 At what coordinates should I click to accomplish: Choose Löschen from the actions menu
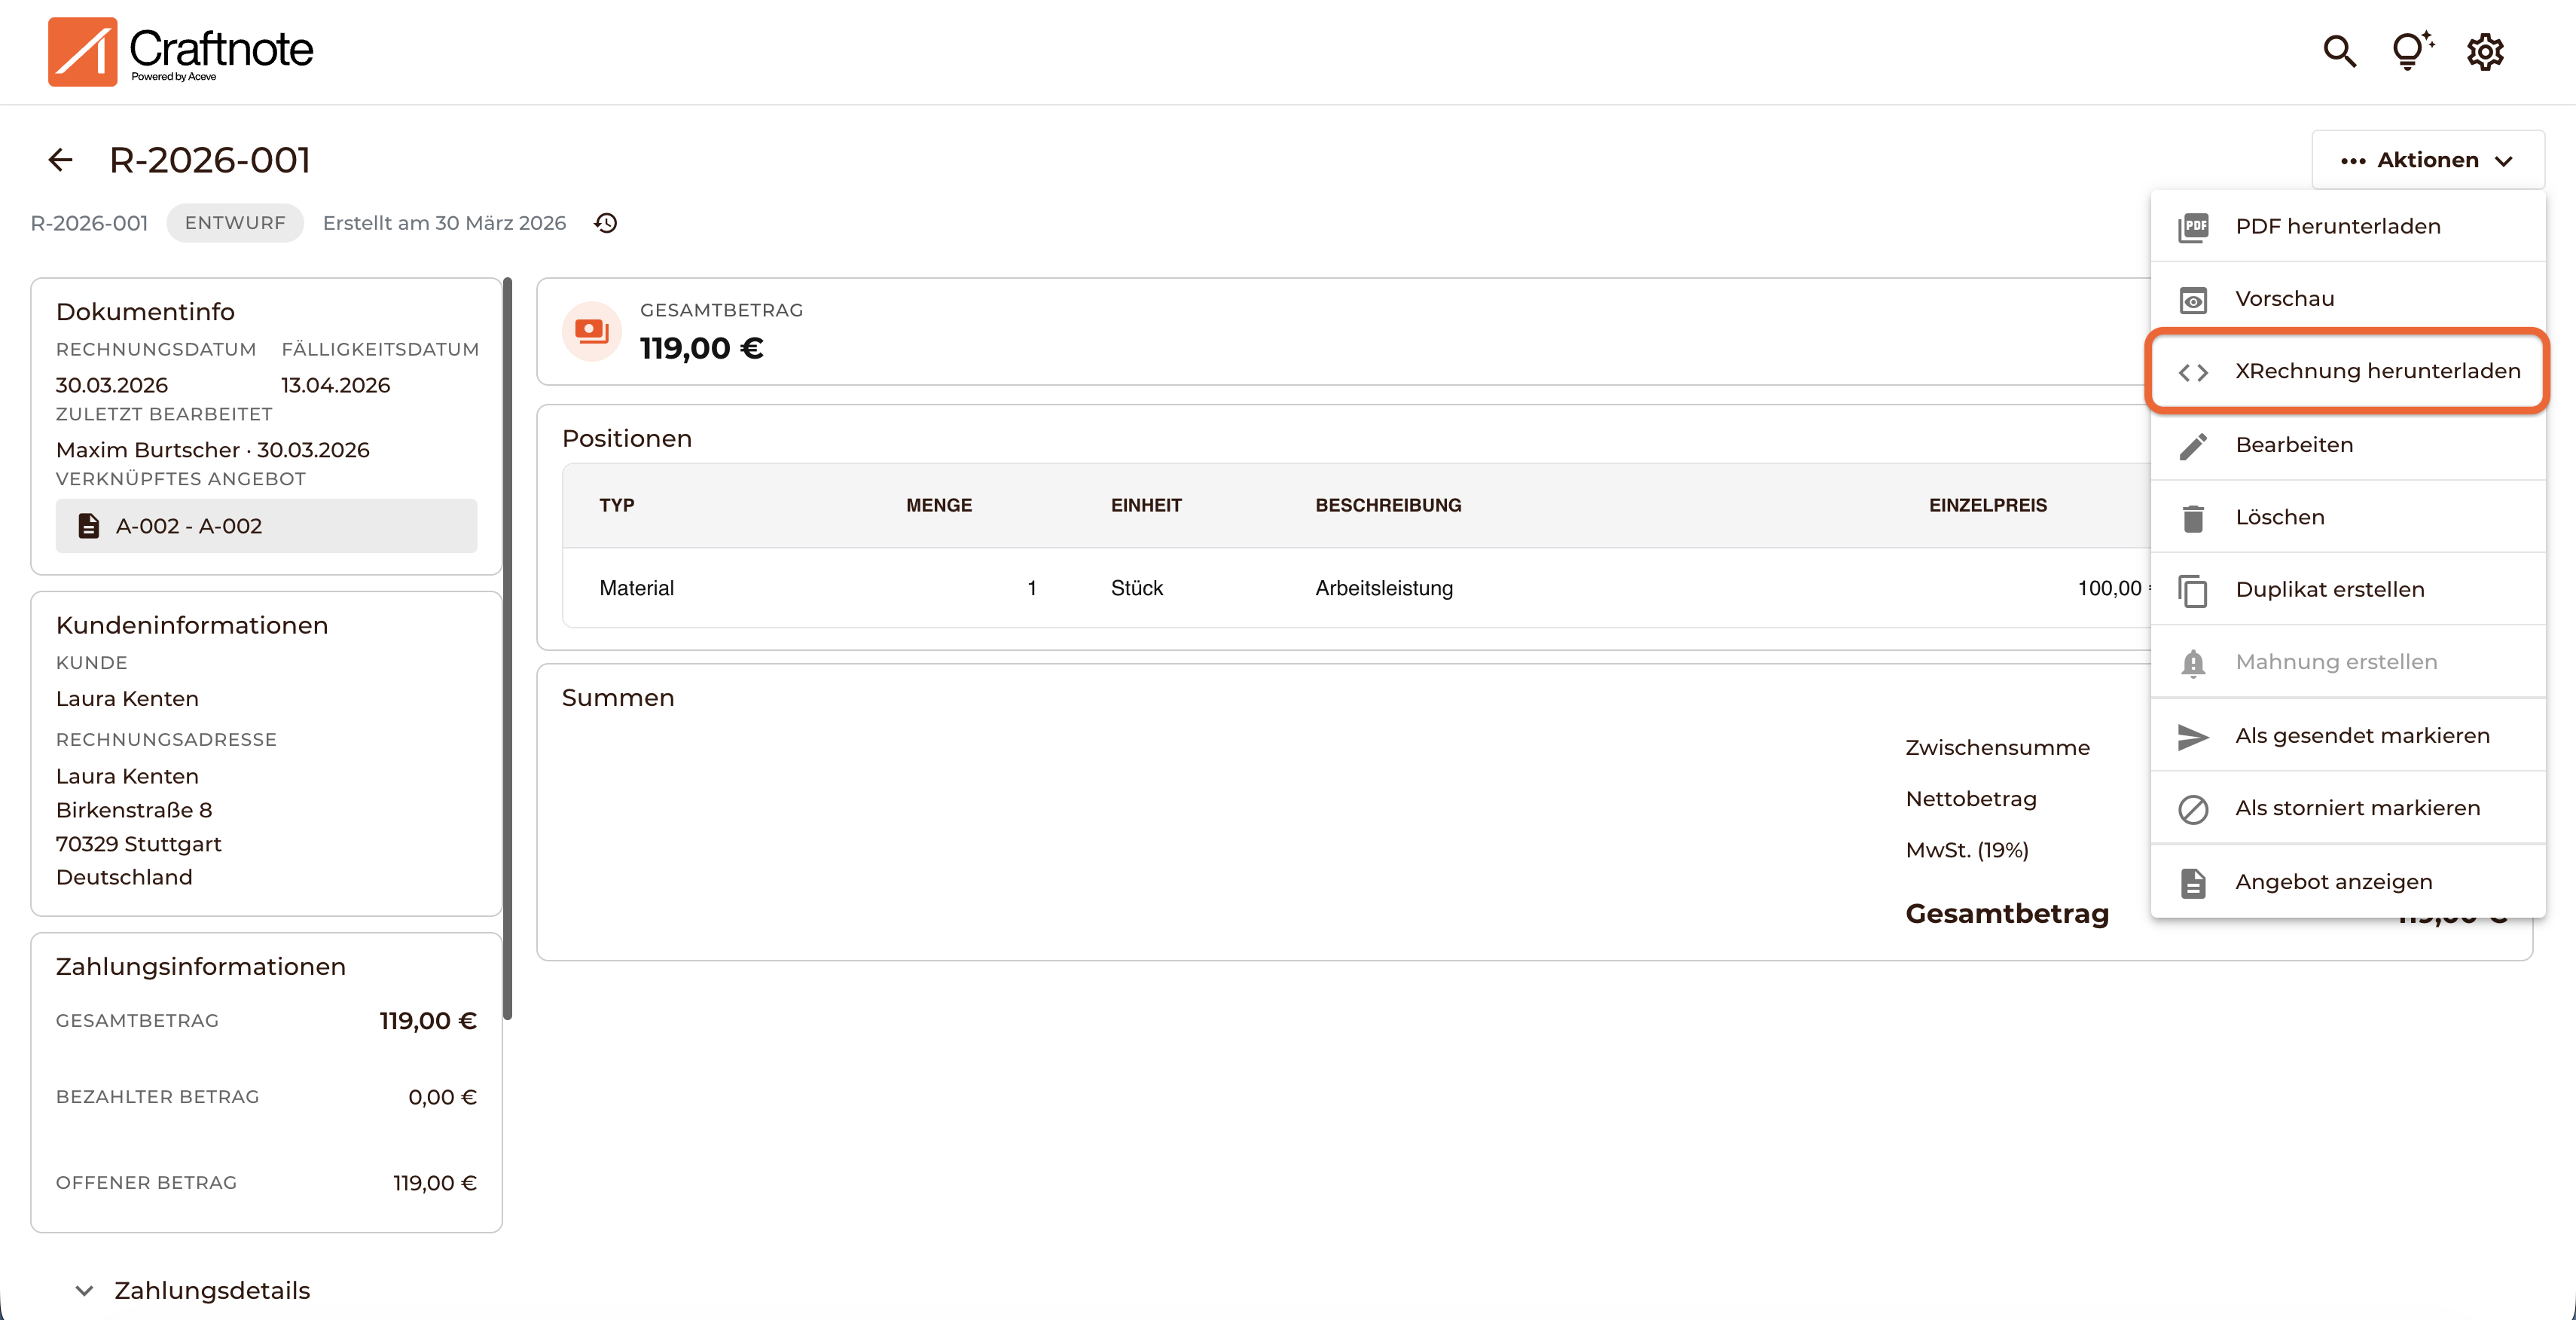(x=2279, y=517)
